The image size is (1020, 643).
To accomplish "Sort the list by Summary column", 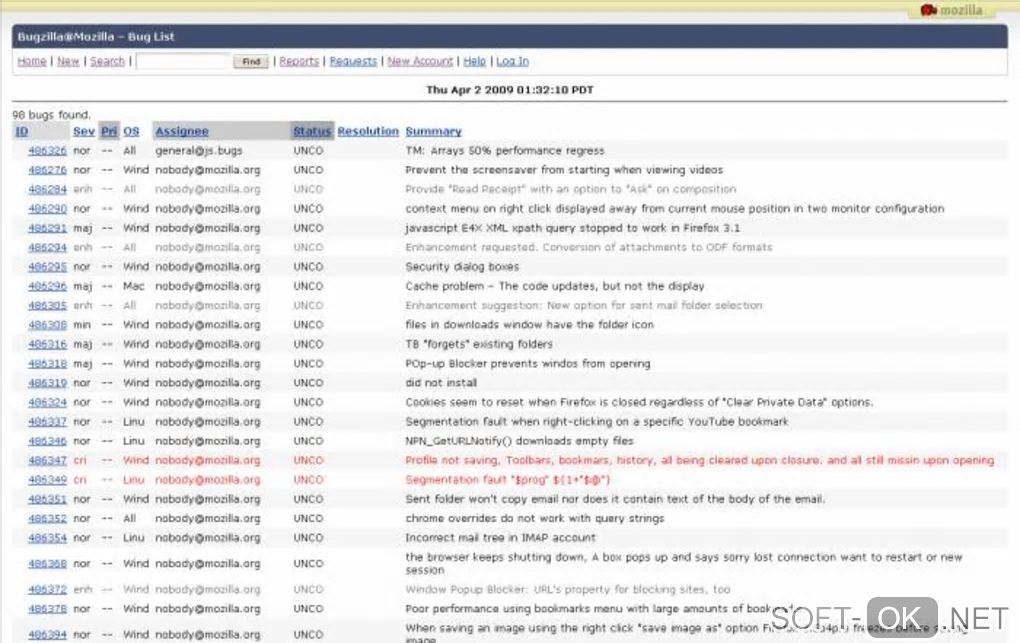I will (x=434, y=131).
